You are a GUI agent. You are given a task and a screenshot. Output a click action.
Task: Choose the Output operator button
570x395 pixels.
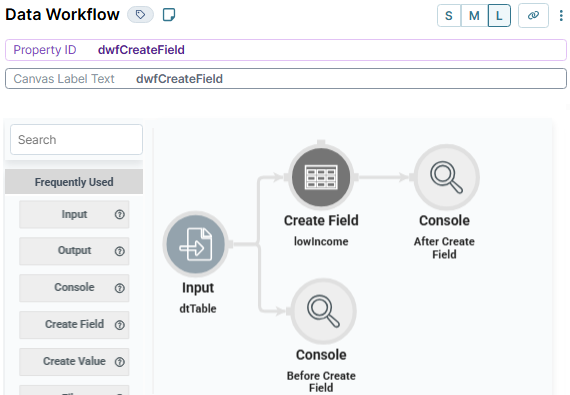74,251
